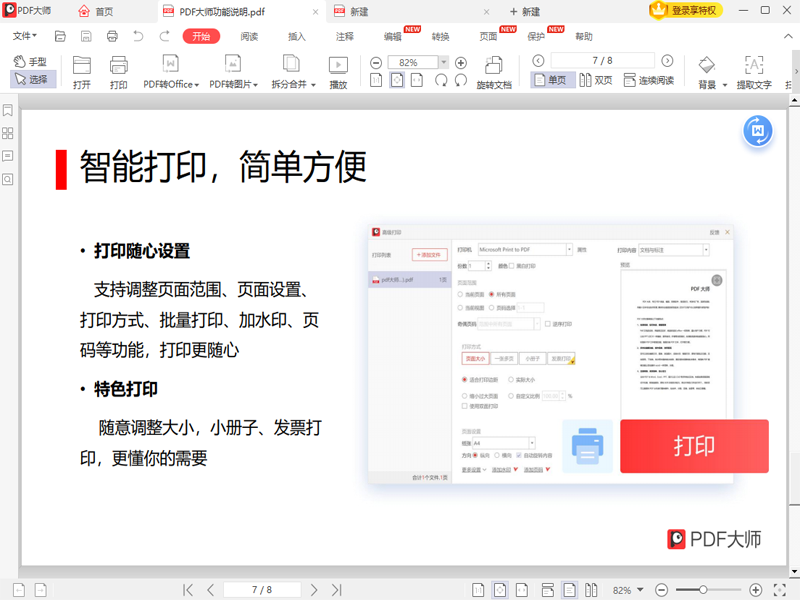Open the bookmarks panel in the left sidebar
Image resolution: width=800 pixels, height=600 pixels.
(8, 110)
